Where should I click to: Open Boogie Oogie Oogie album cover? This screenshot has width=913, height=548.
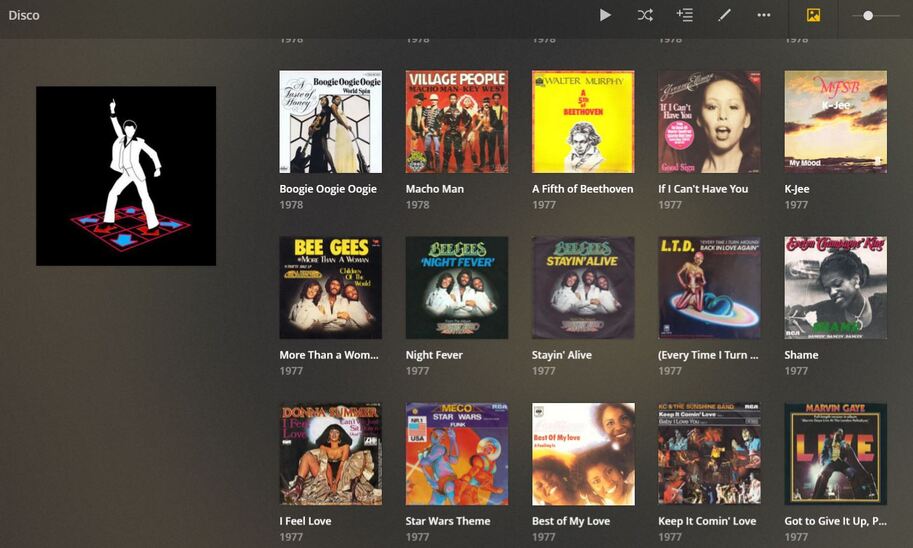331,122
